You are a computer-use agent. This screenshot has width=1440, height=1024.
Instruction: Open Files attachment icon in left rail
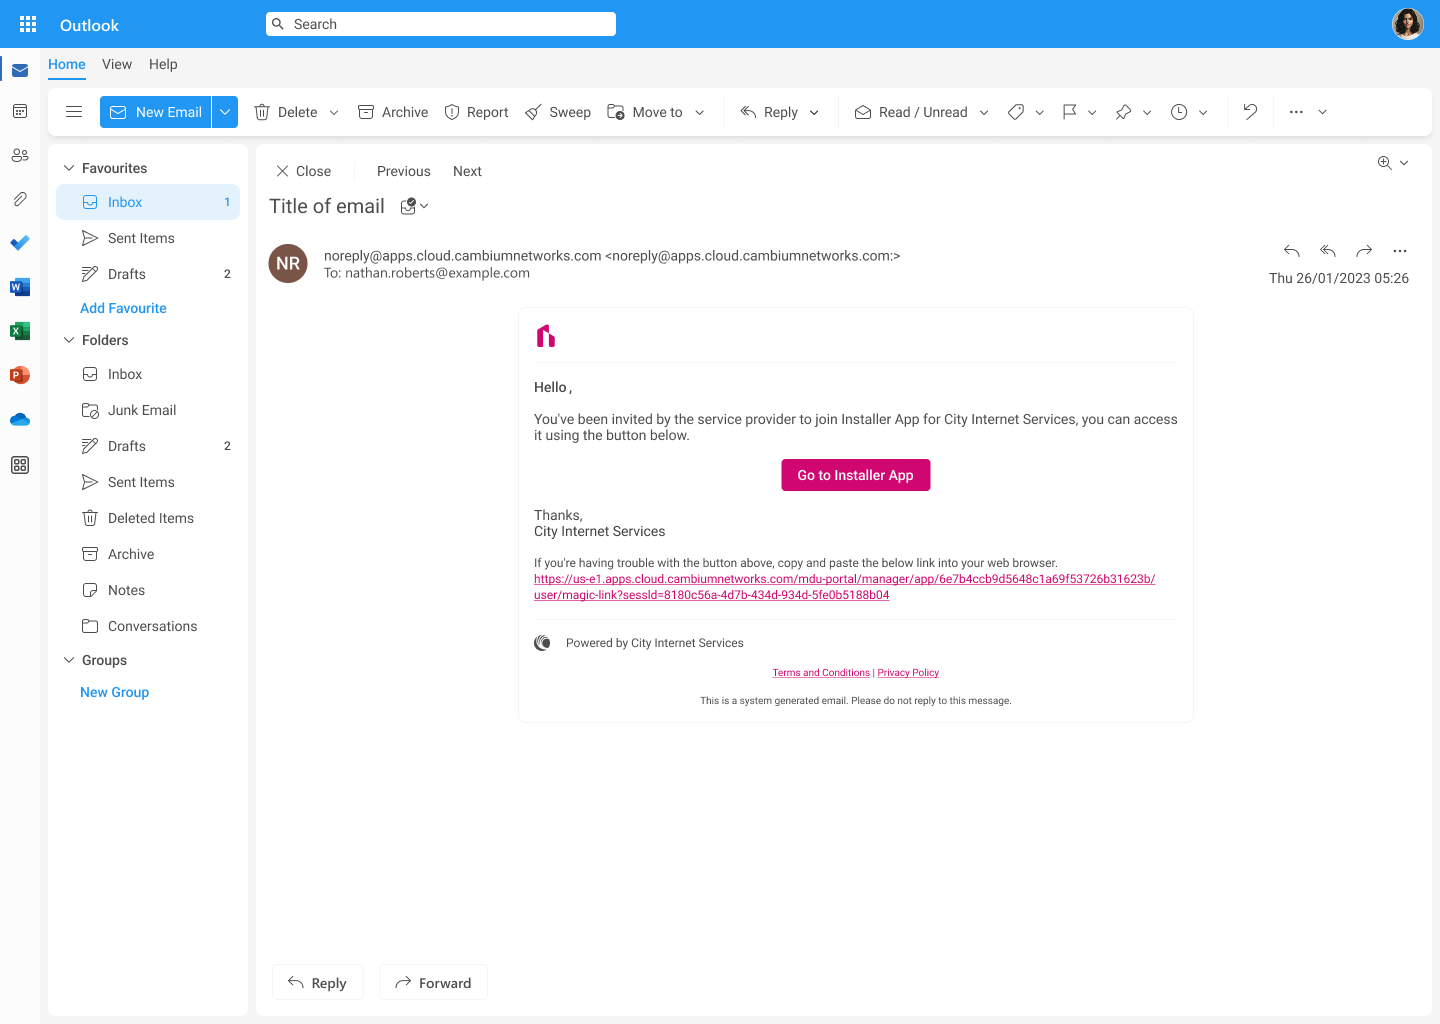[20, 199]
